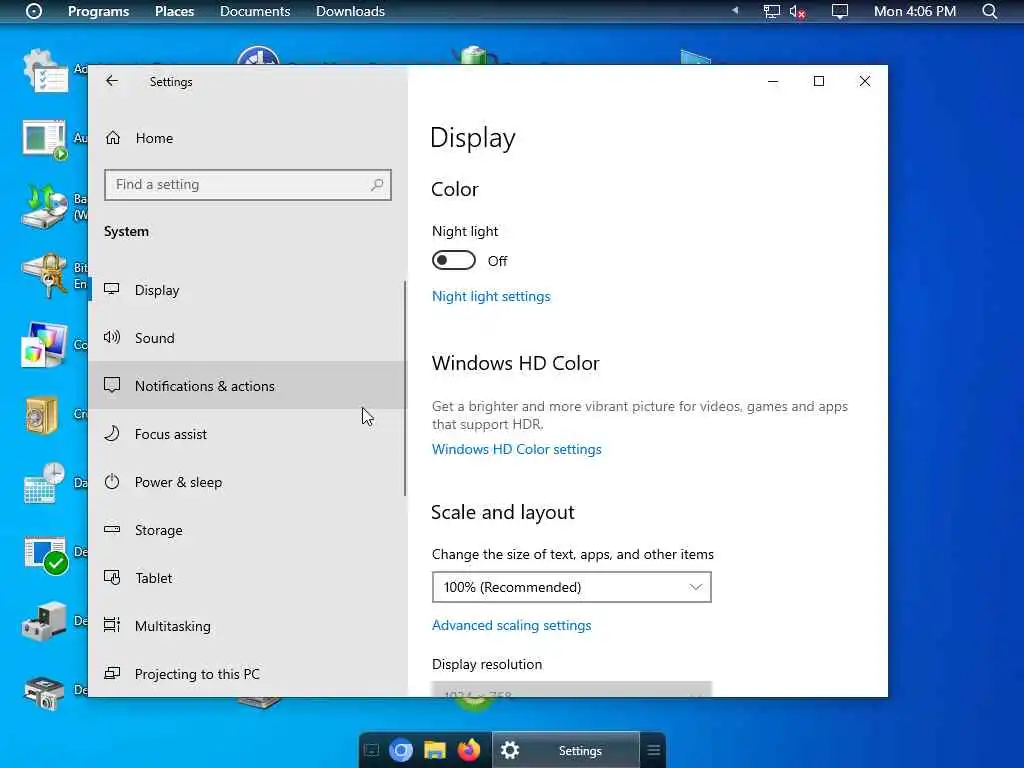The image size is (1024, 768).
Task: Click the Mon 4:06 PM clock
Action: point(914,11)
